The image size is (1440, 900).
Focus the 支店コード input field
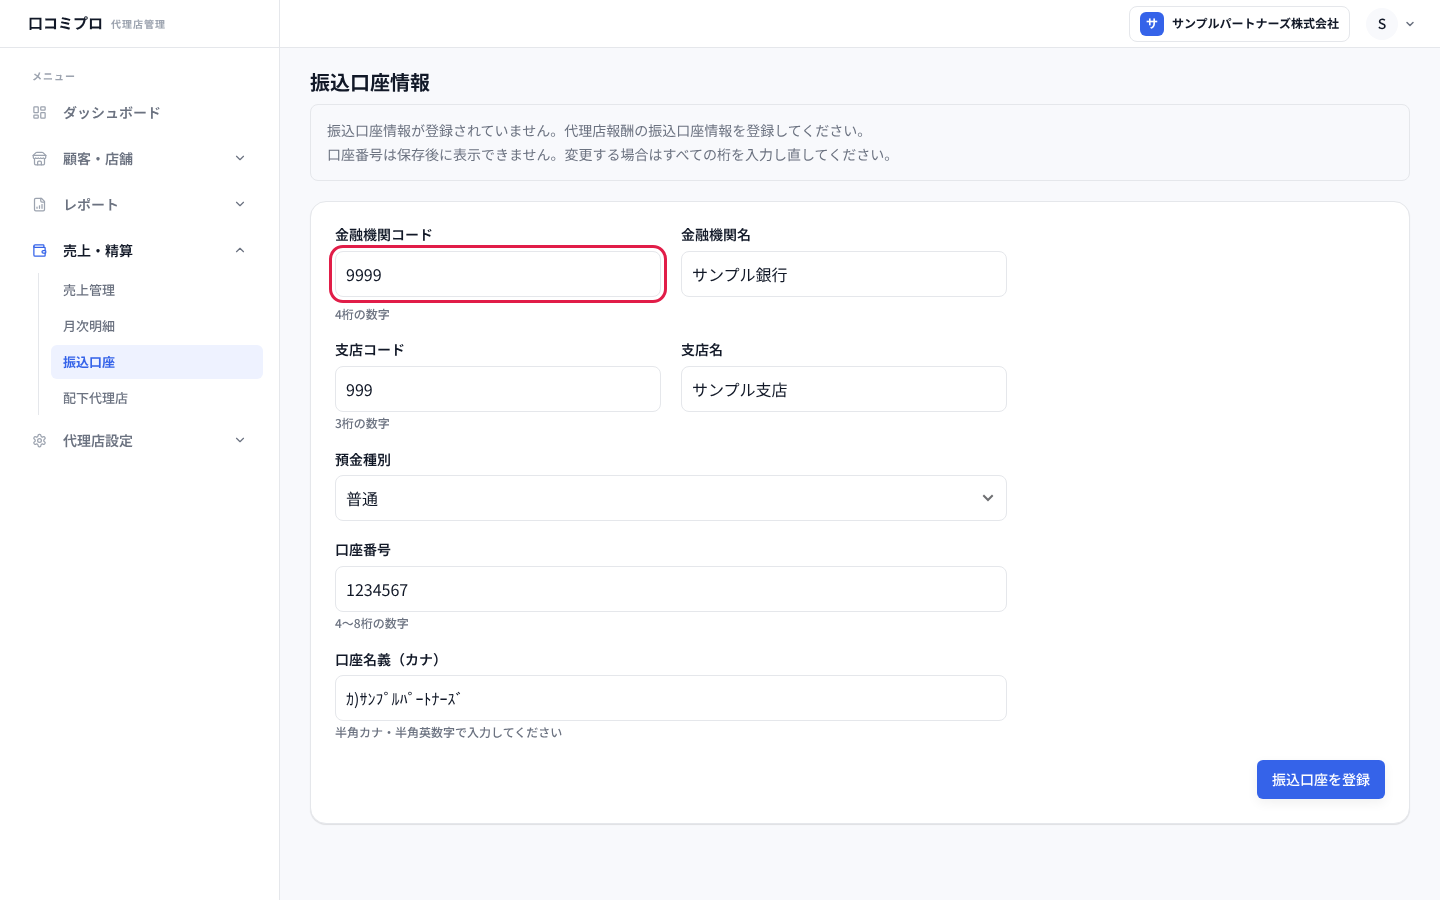(498, 389)
